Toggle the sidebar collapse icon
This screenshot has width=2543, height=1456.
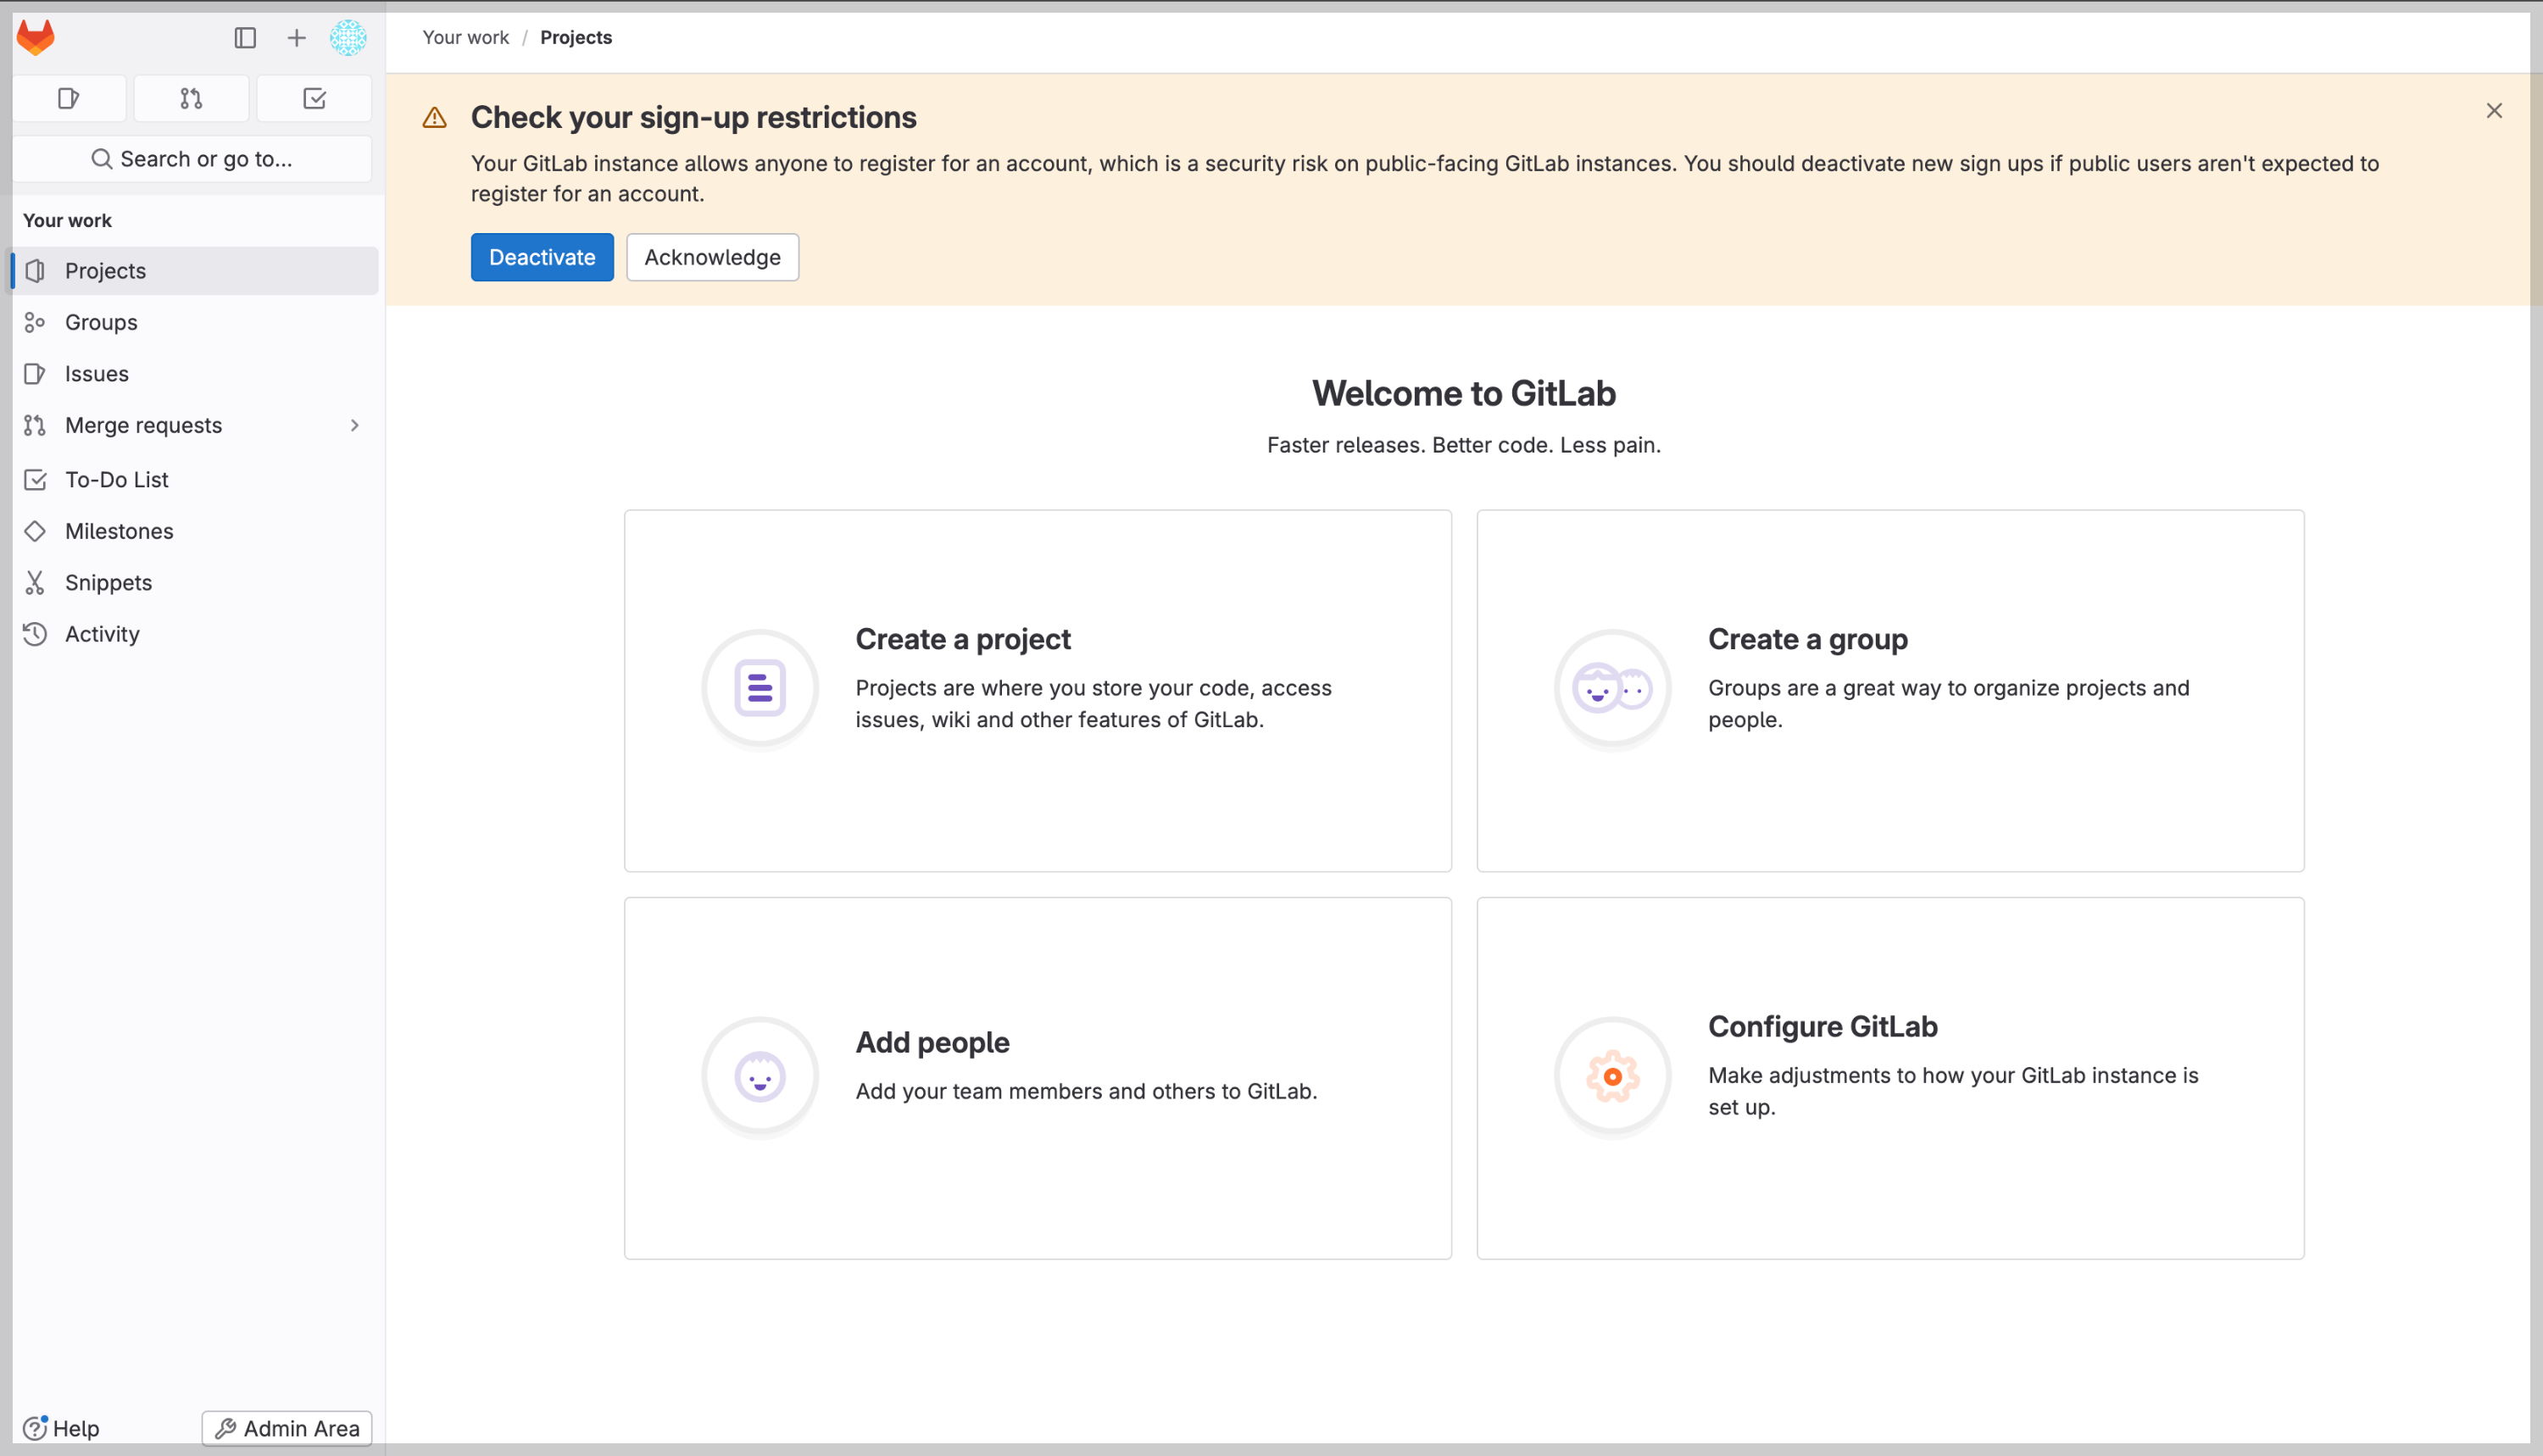click(x=245, y=38)
